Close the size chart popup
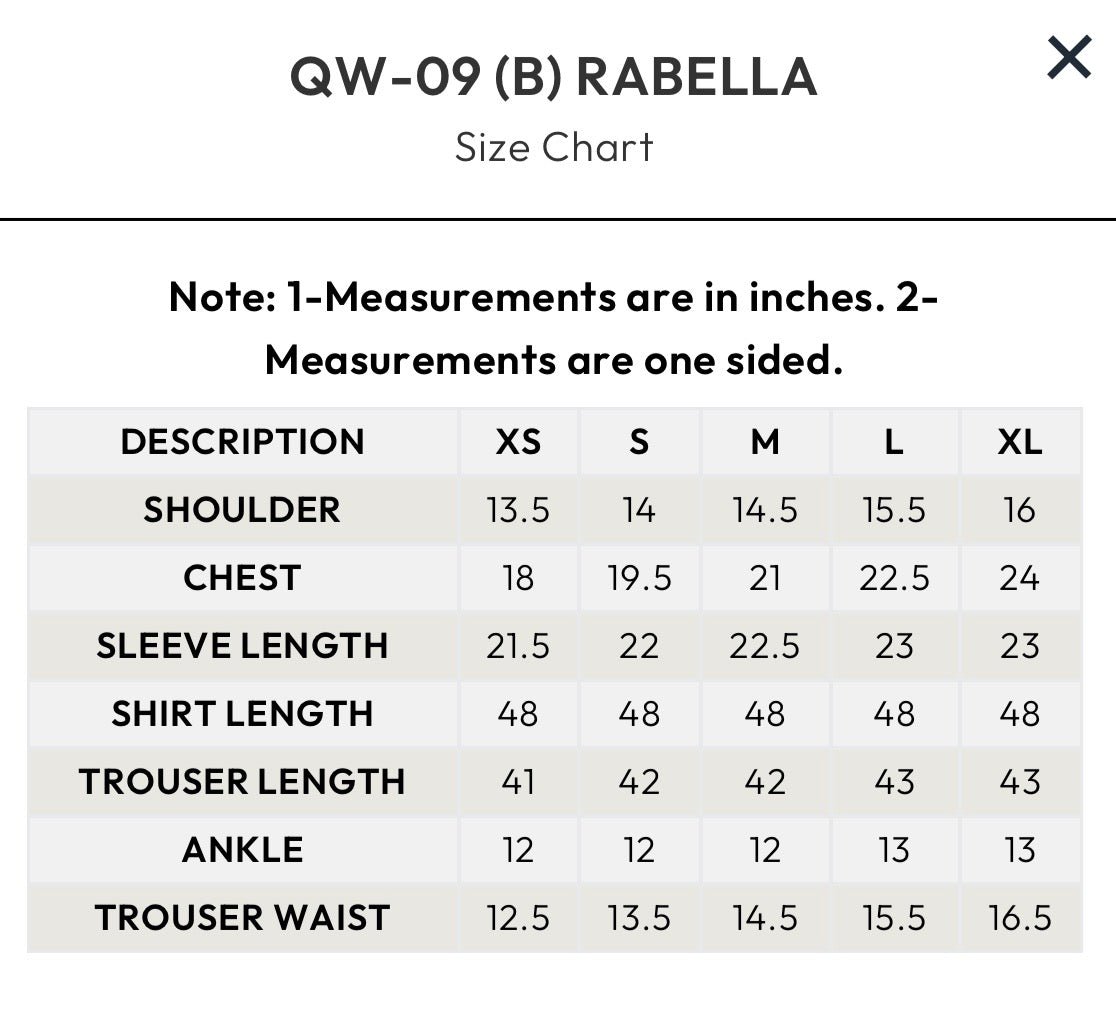 [1069, 58]
